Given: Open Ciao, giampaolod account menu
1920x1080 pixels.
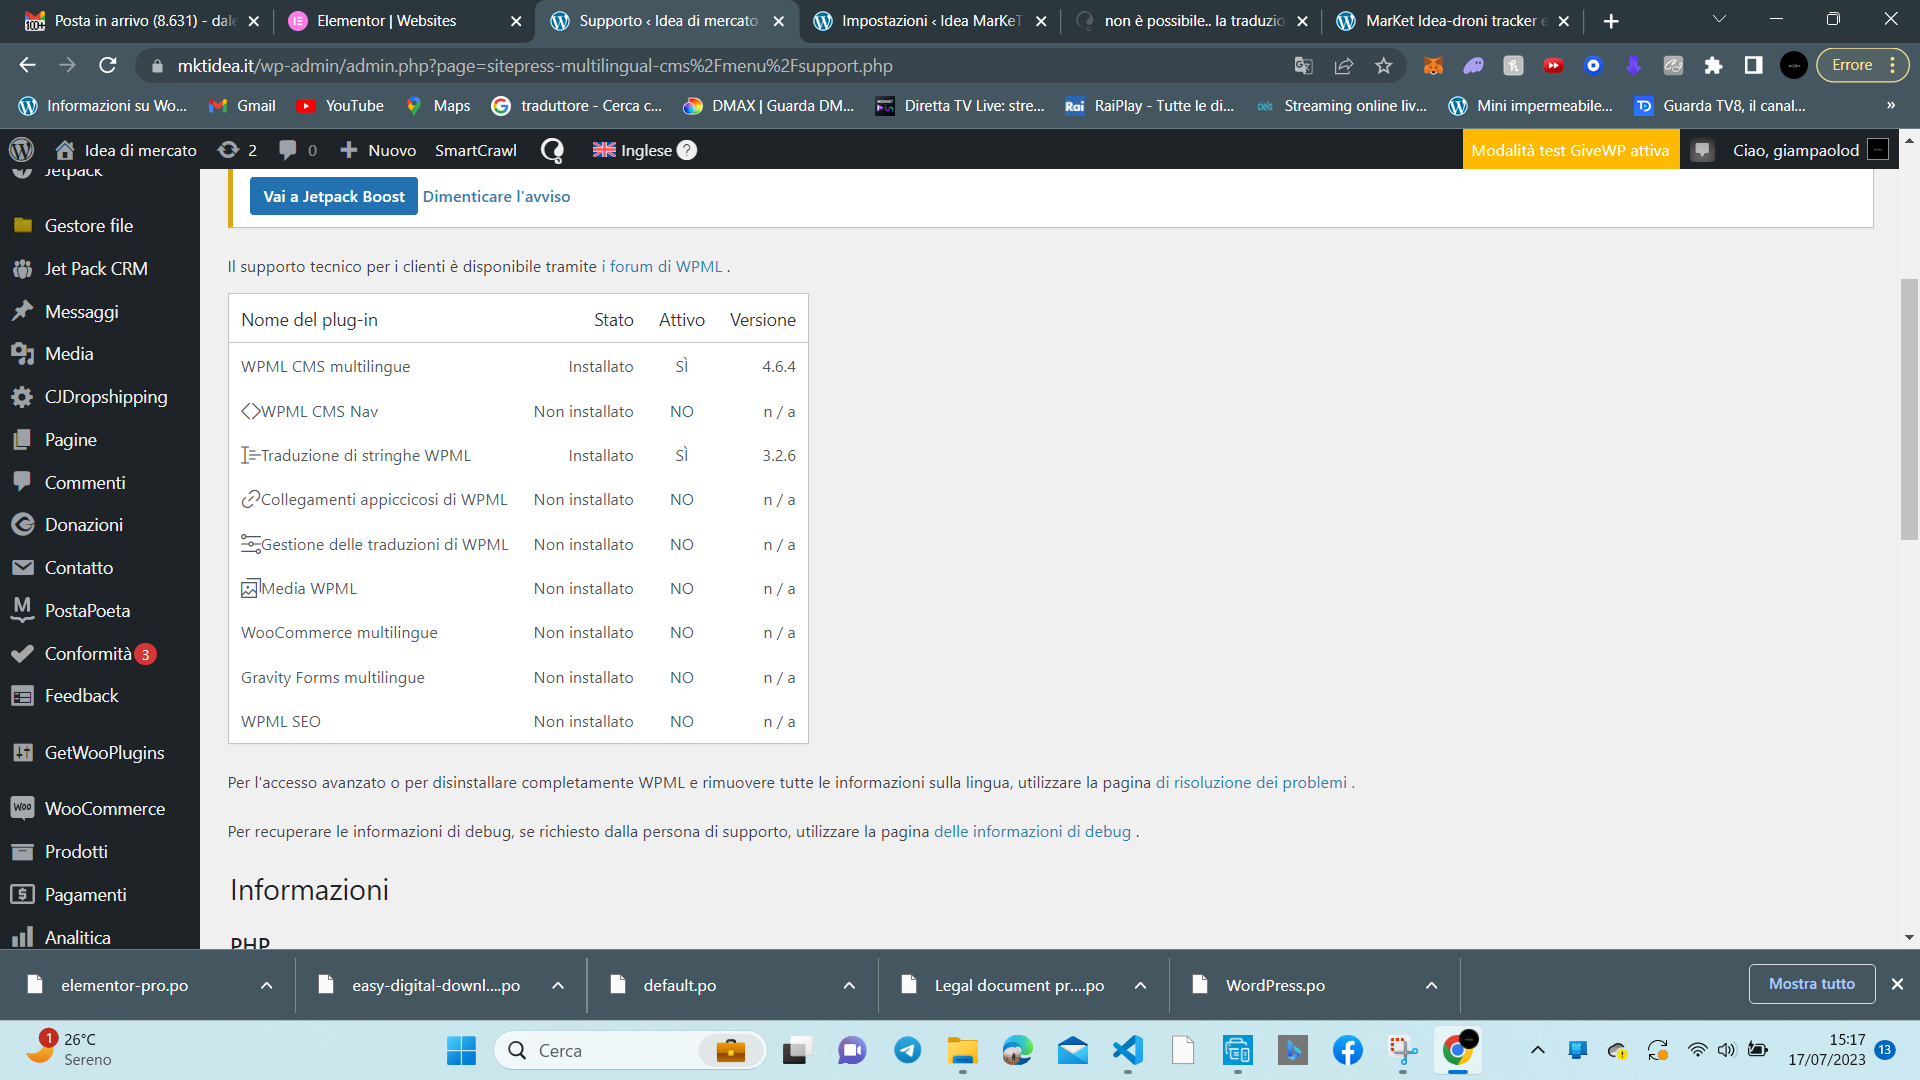Looking at the screenshot, I should click(1810, 150).
